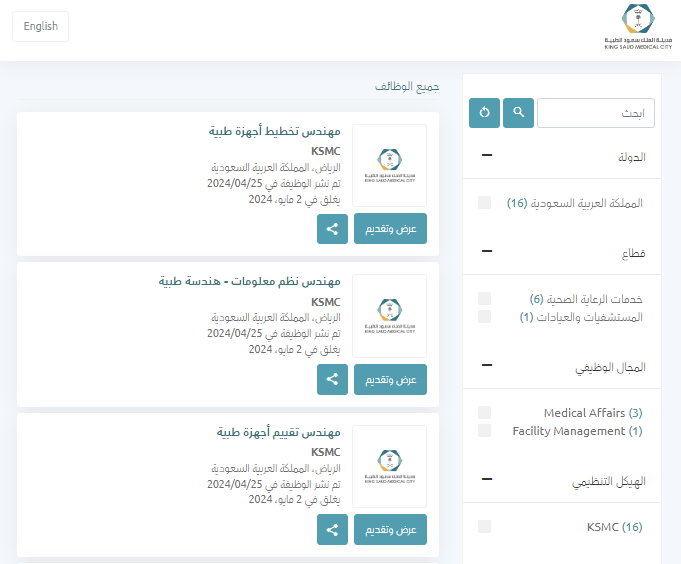
Task: Open logo thumbnail of مهندس تقييم أجهزة طبية
Action: [x=390, y=467]
